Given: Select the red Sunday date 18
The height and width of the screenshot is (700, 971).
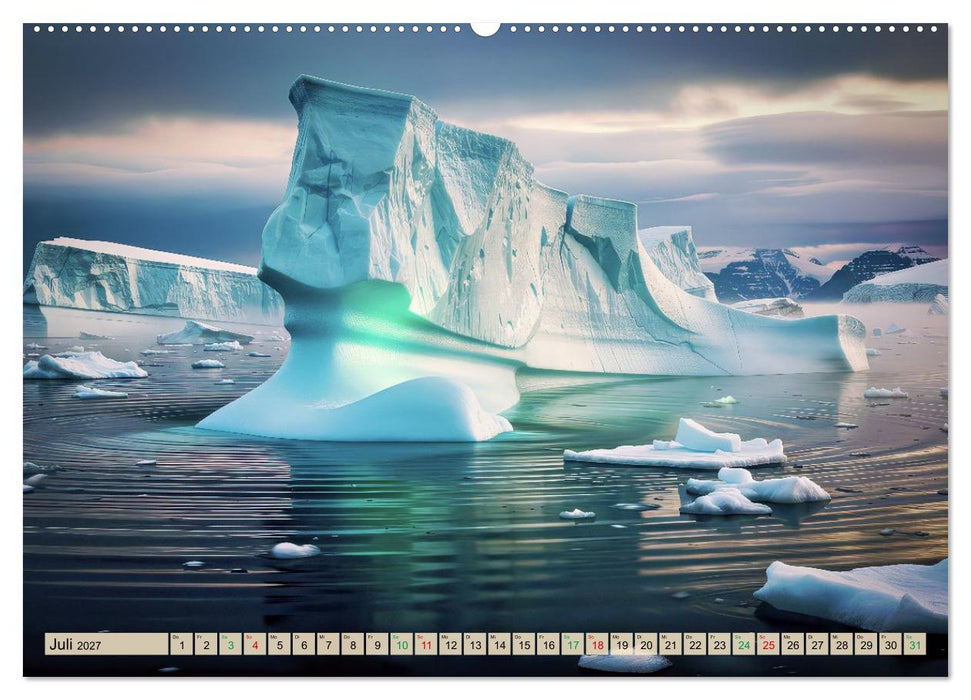Looking at the screenshot, I should (598, 644).
